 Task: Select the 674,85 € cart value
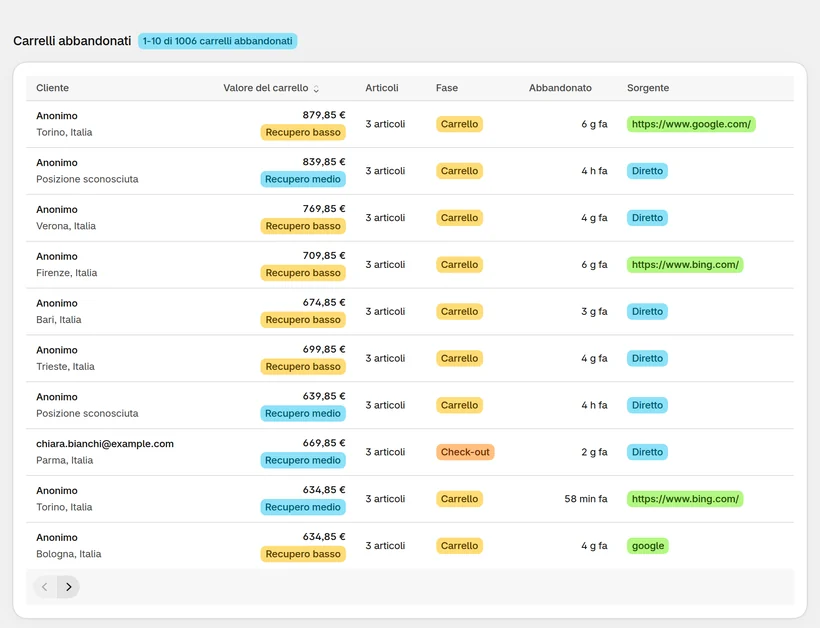(324, 303)
